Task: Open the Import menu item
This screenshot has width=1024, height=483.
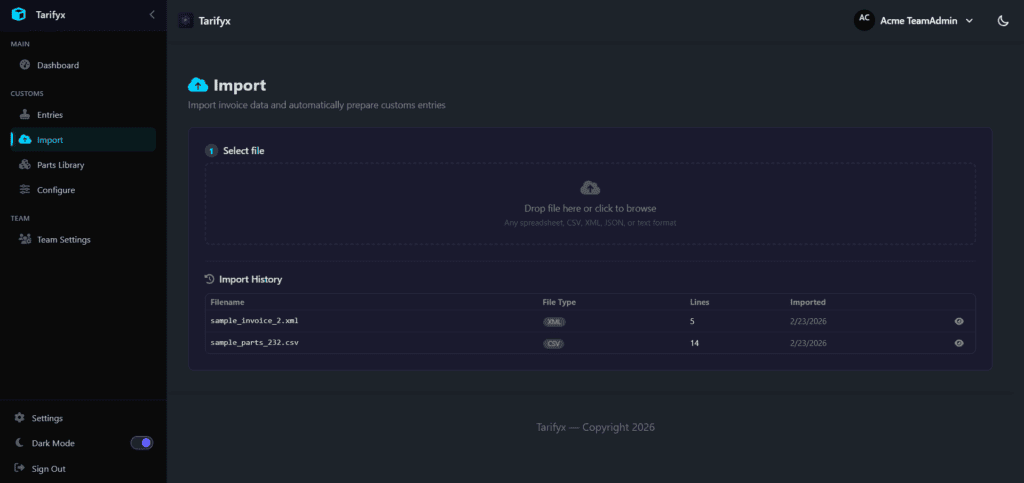Action: 50,140
